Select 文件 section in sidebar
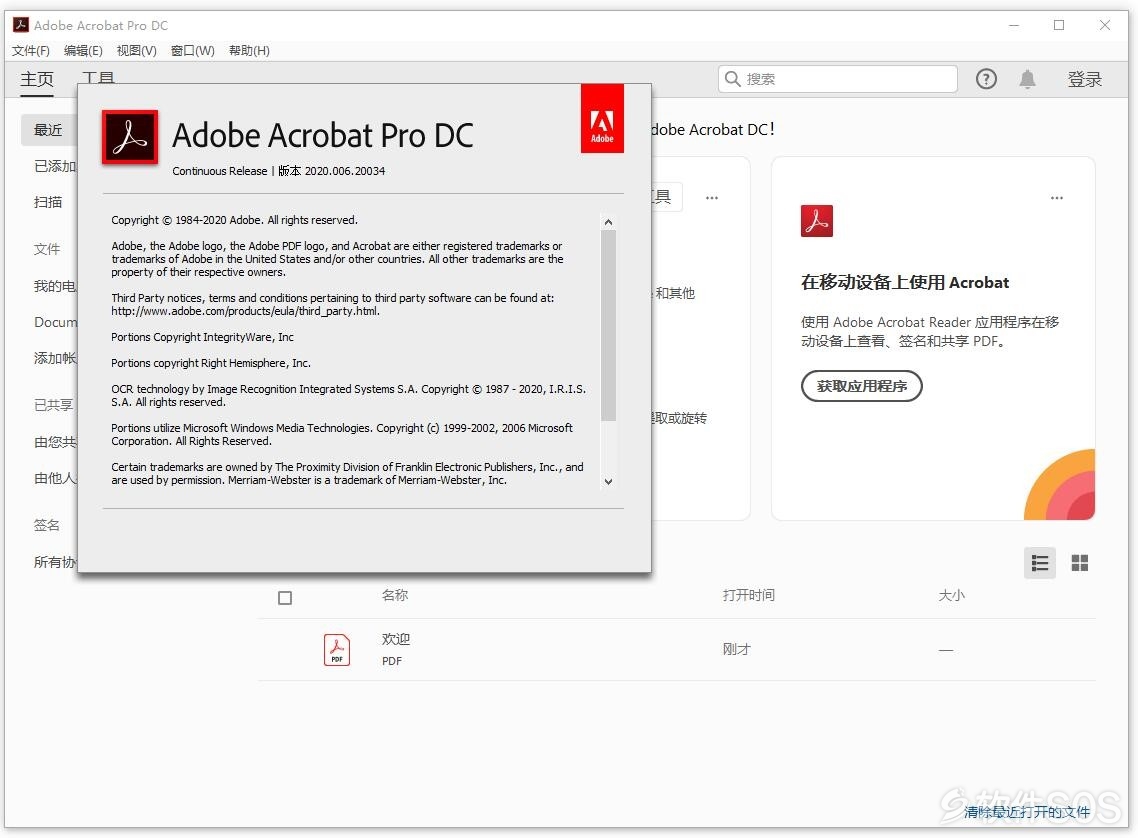 click(47, 249)
